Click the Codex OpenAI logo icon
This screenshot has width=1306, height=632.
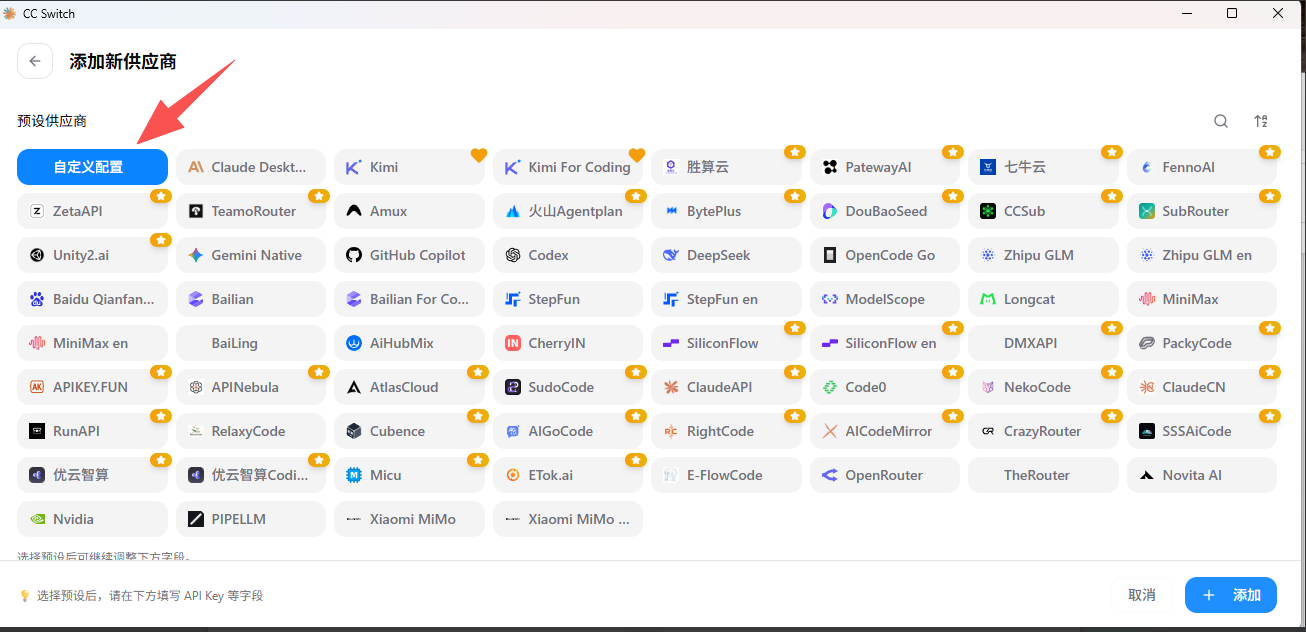click(x=513, y=255)
